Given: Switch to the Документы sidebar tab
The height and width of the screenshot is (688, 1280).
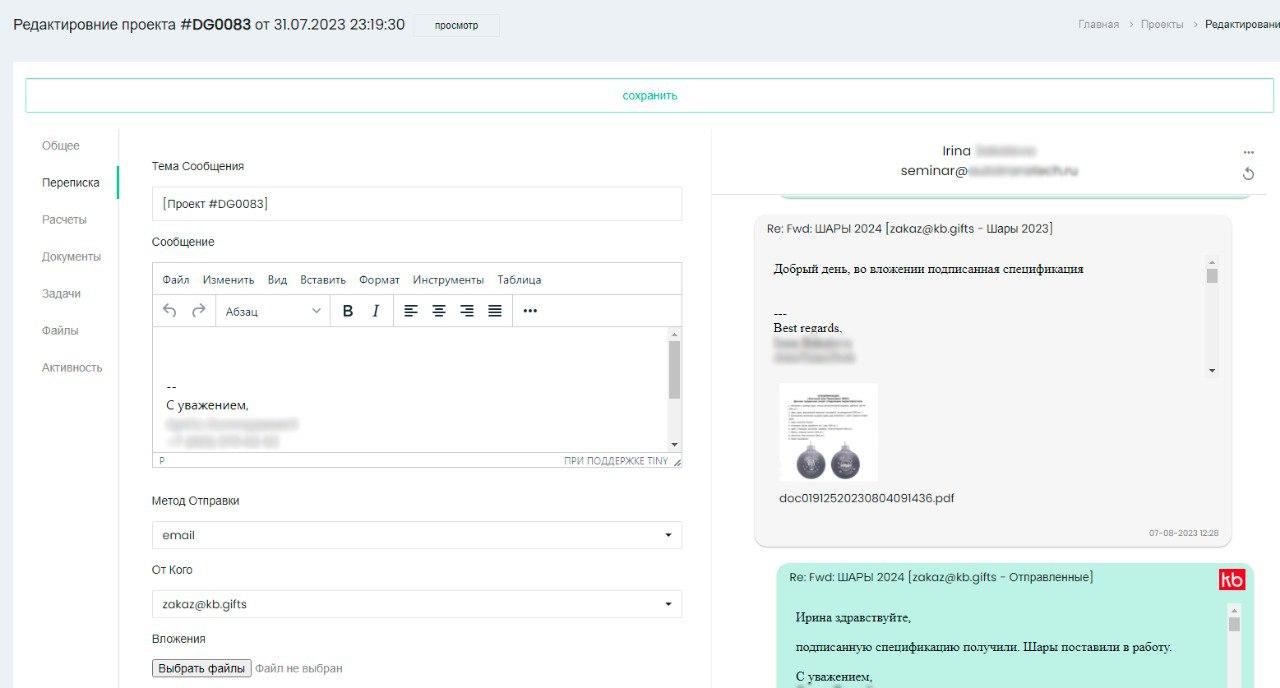Looking at the screenshot, I should [x=71, y=257].
